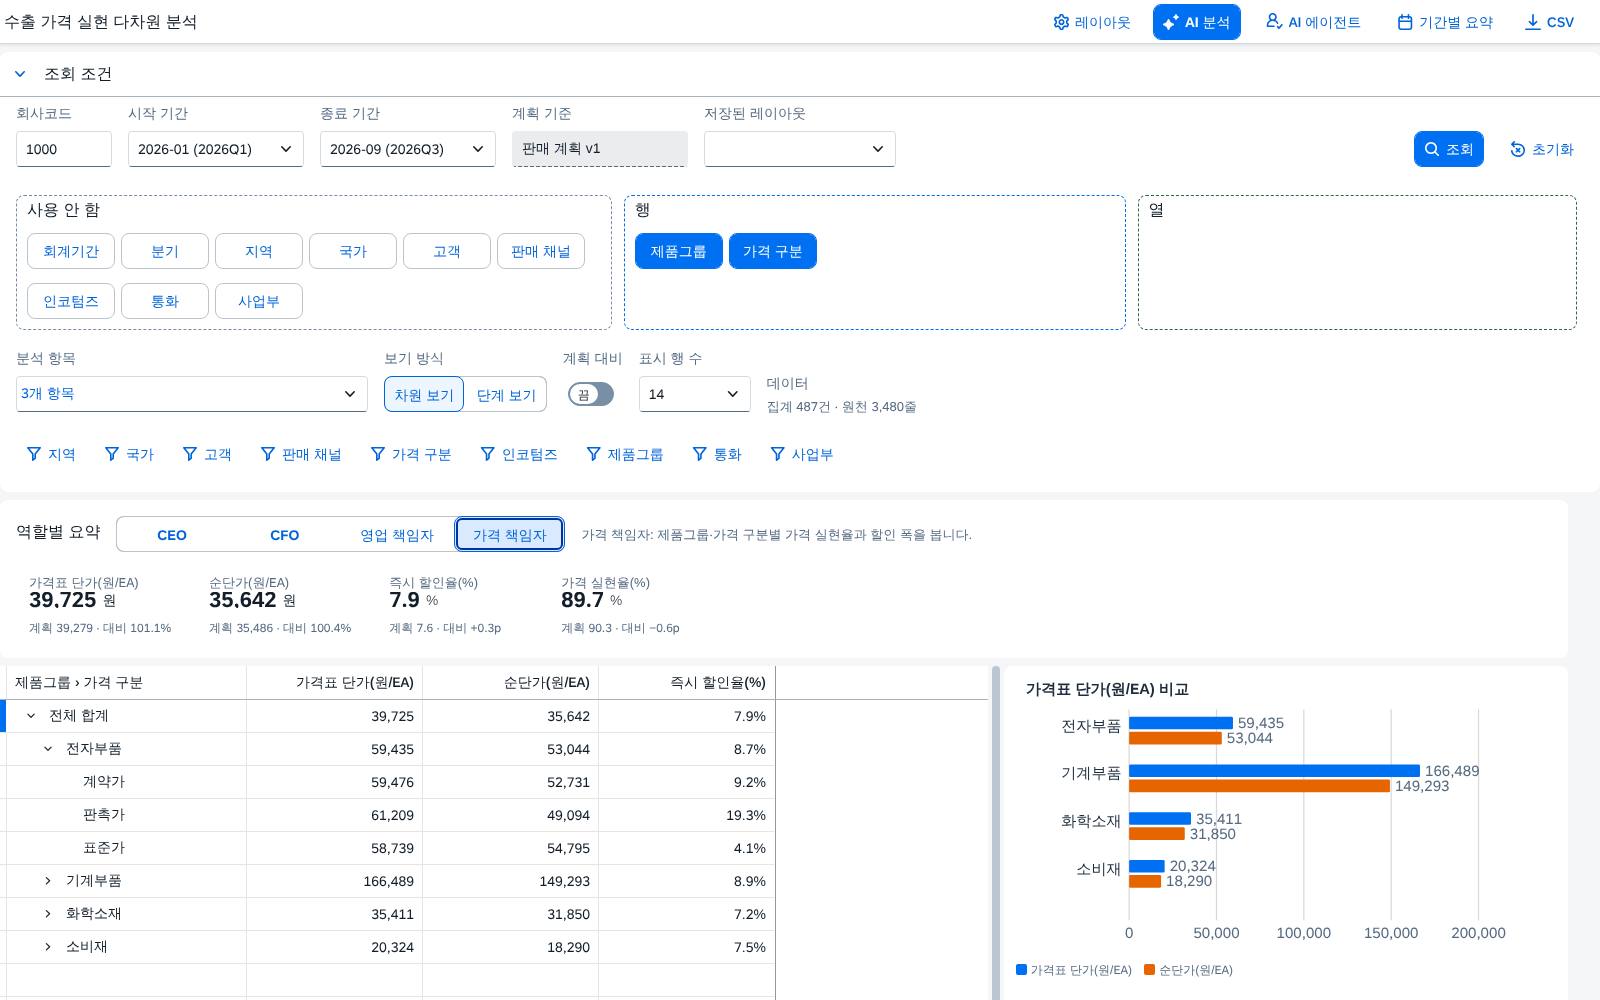Open the 종료 기간 dropdown
This screenshot has width=1600, height=1000.
(x=408, y=149)
